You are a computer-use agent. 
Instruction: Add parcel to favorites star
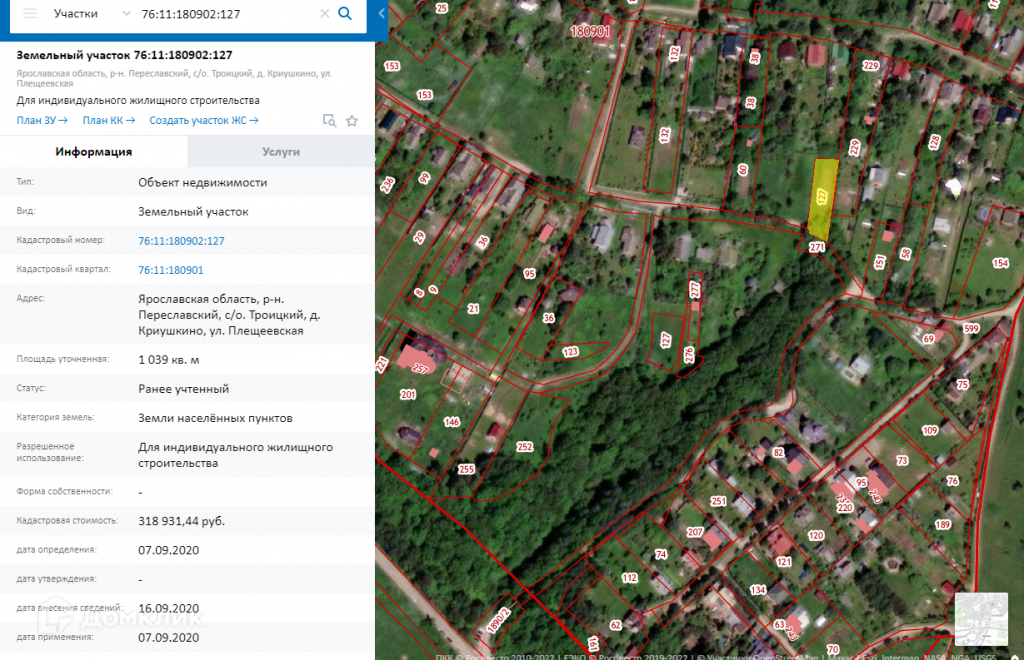(x=352, y=121)
